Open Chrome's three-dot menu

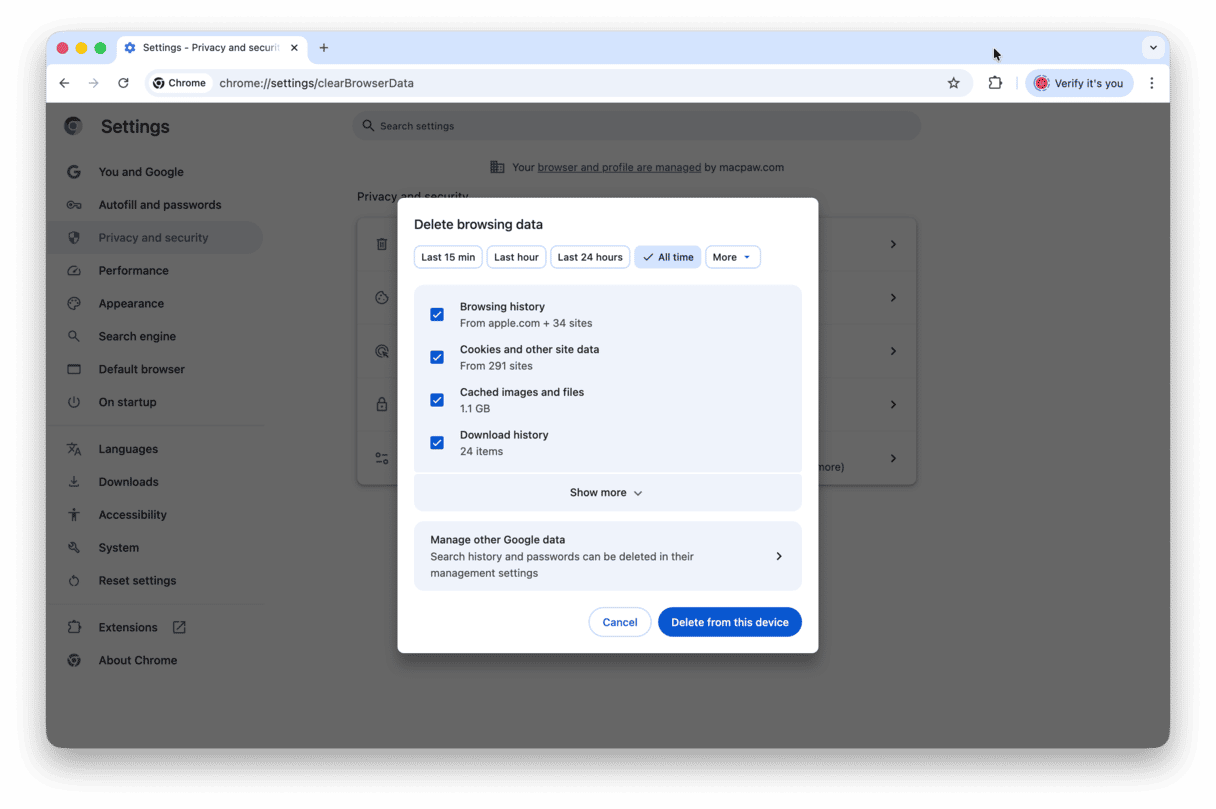coord(1151,83)
